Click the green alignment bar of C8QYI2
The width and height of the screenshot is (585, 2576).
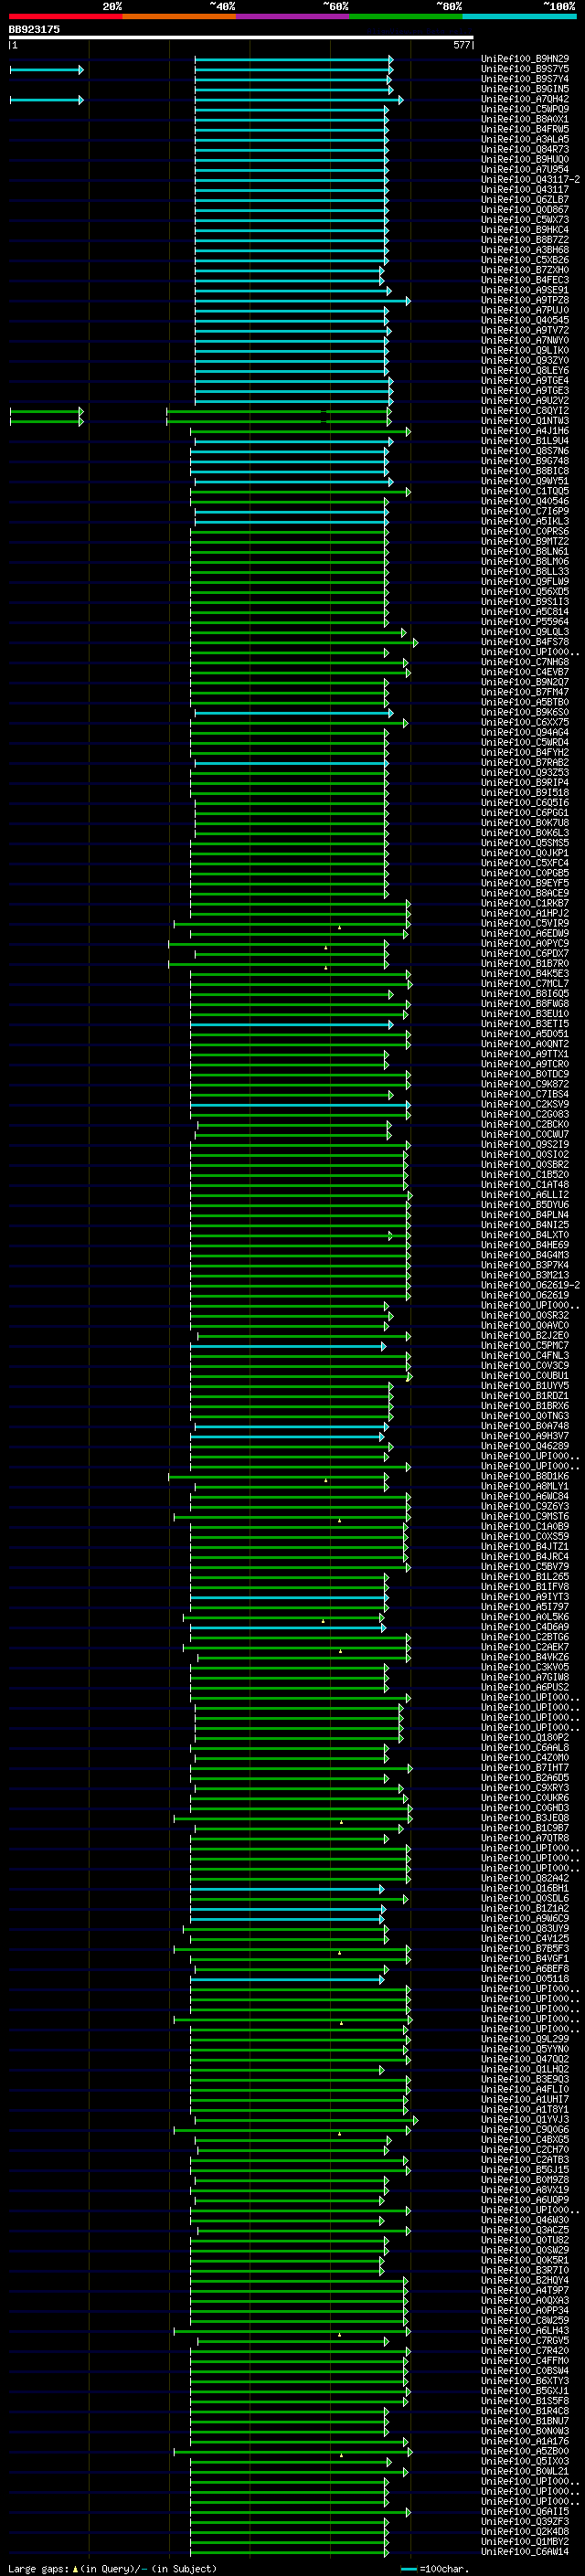[x=279, y=412]
